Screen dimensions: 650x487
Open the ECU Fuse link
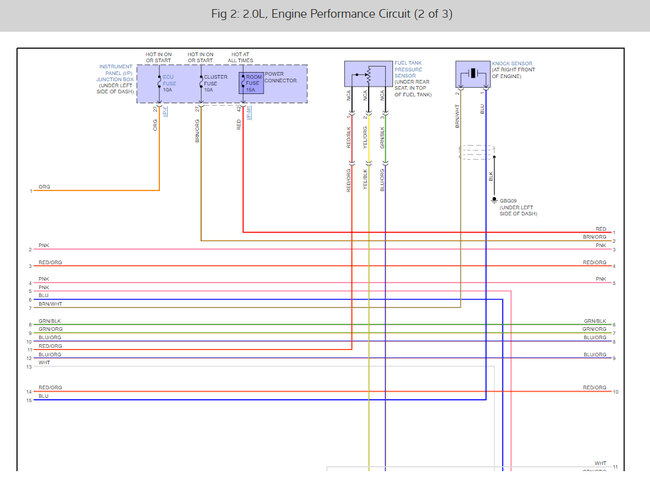(169, 80)
